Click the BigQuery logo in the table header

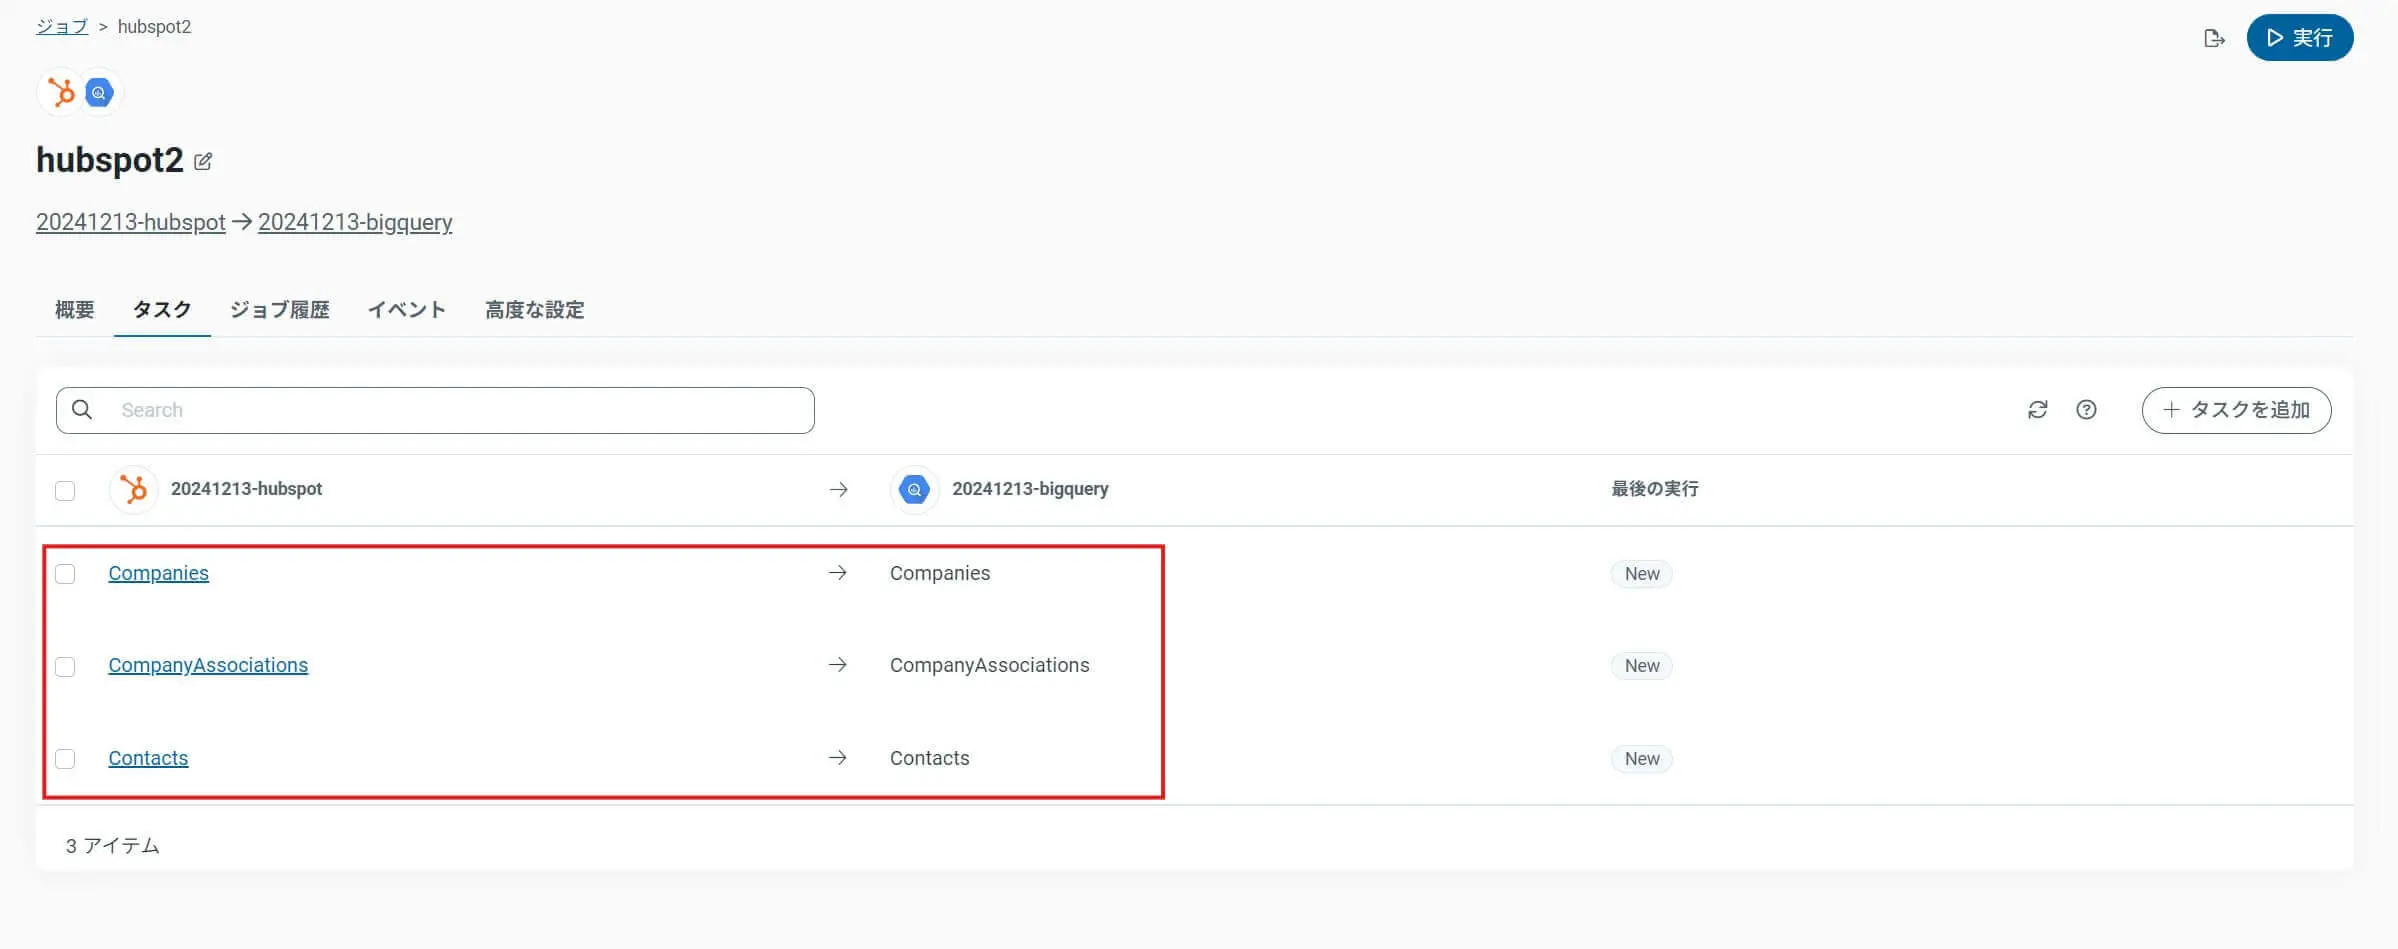point(914,489)
